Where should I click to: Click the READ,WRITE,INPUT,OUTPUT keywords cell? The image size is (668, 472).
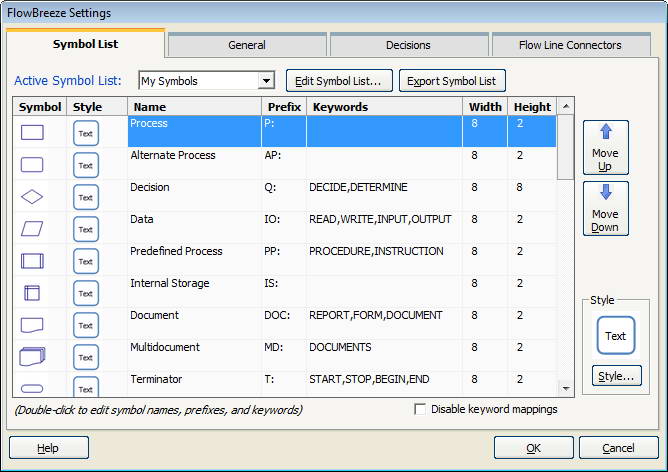tap(384, 227)
